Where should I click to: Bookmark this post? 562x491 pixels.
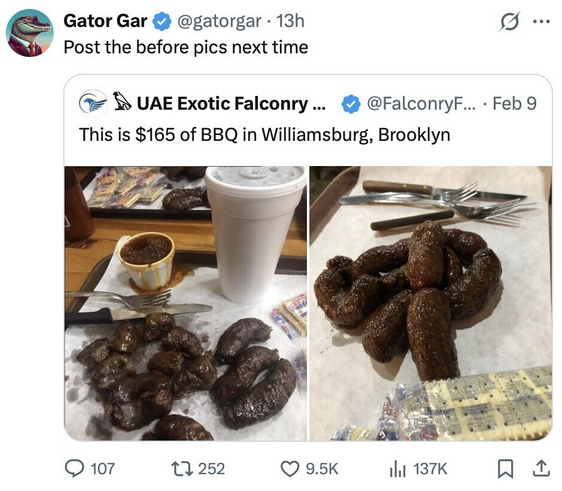[505, 469]
